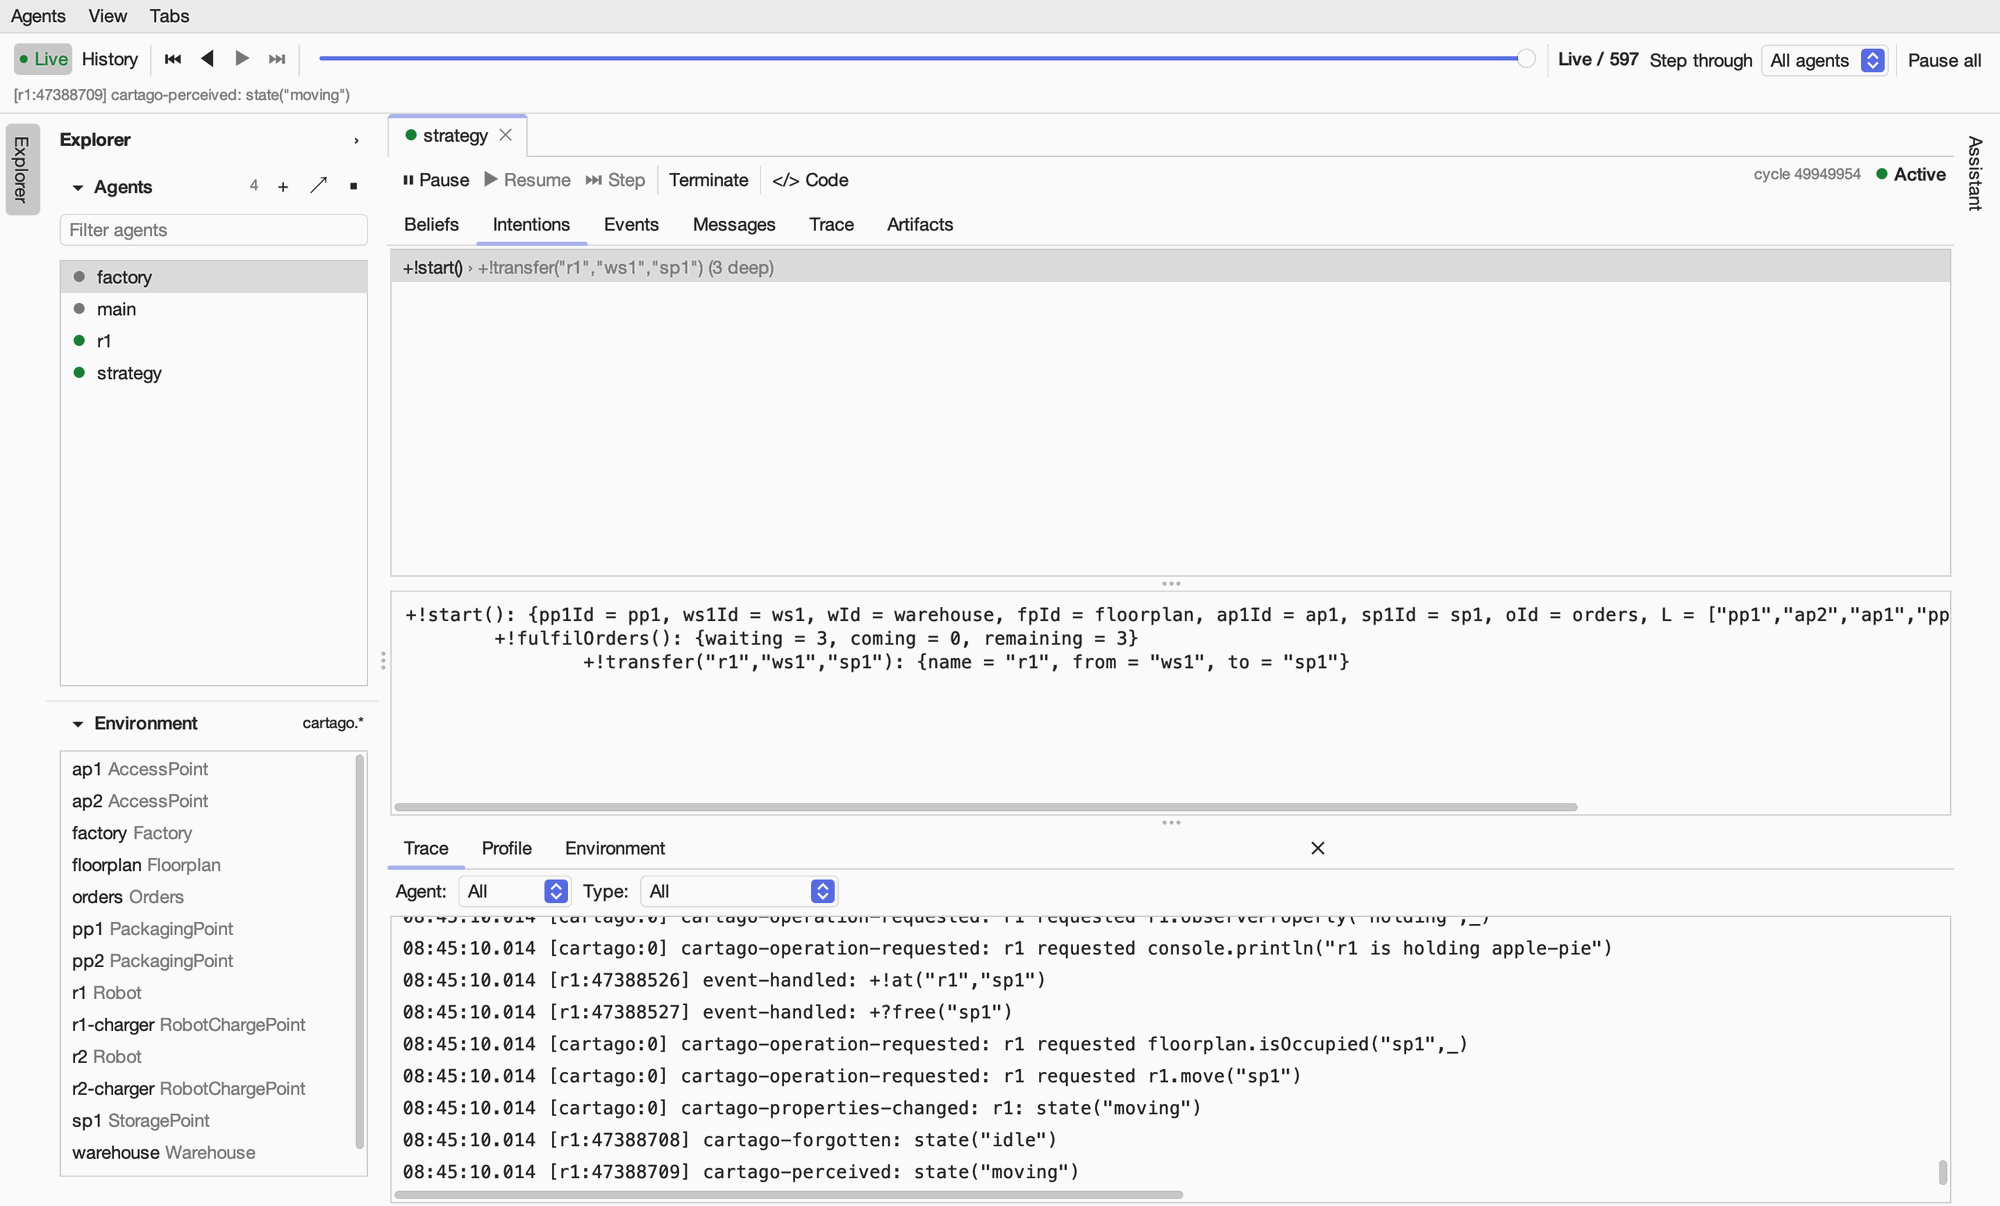Image resolution: width=2000 pixels, height=1206 pixels.
Task: Jump to last step in playback
Action: [277, 59]
